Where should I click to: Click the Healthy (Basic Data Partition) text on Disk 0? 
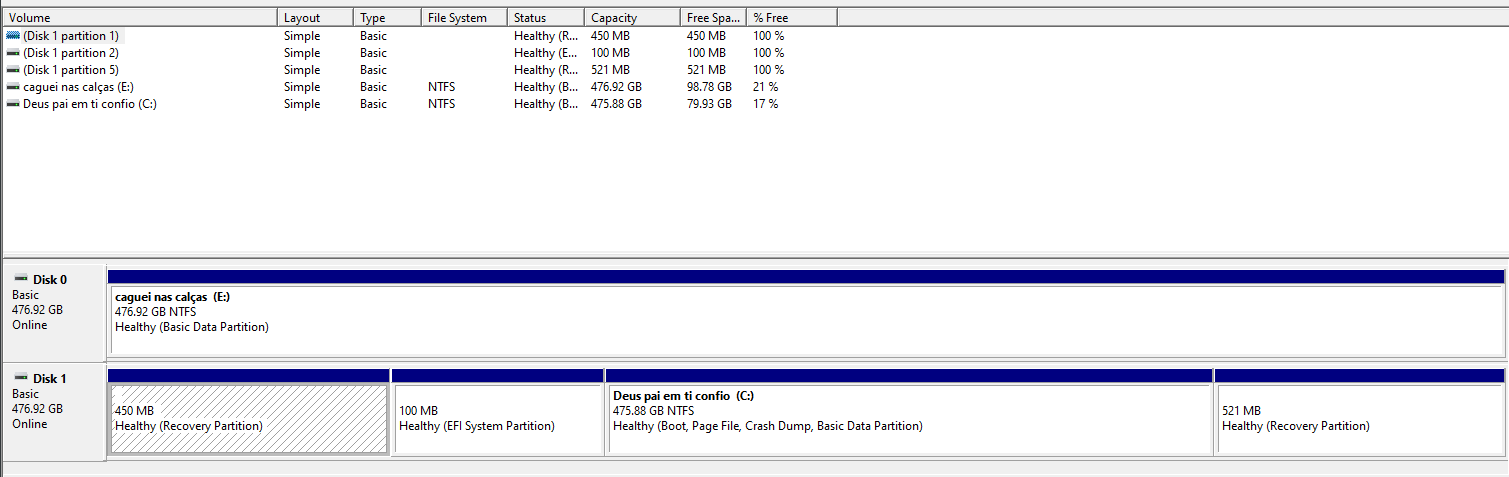(192, 327)
